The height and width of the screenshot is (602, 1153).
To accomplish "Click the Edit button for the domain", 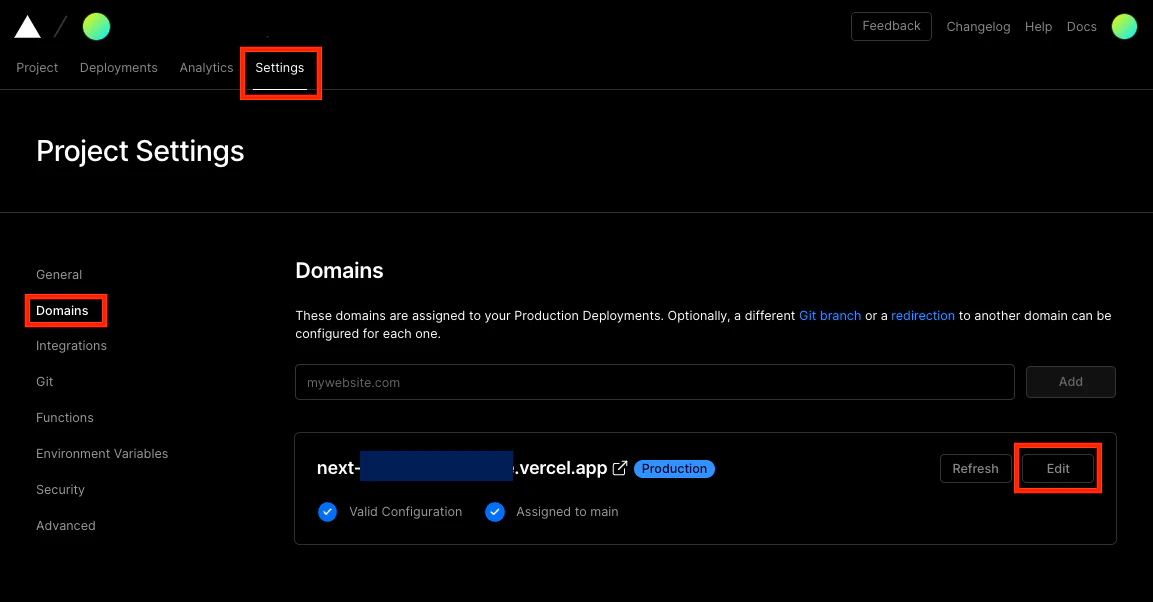I will [x=1057, y=468].
